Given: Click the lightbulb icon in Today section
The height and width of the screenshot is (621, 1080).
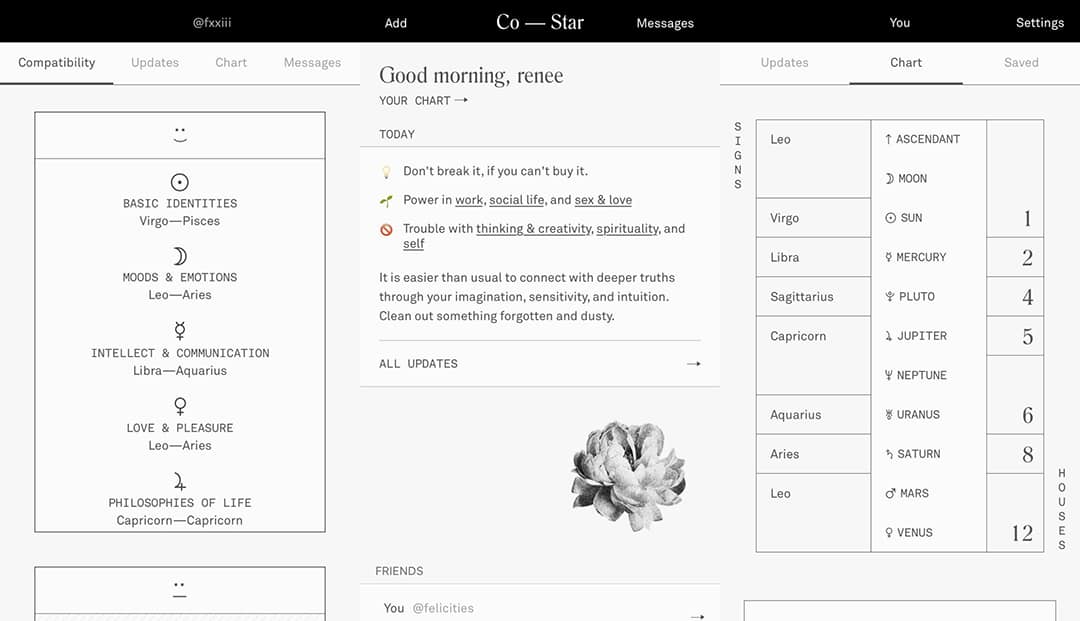Looking at the screenshot, I should pyautogui.click(x=386, y=172).
